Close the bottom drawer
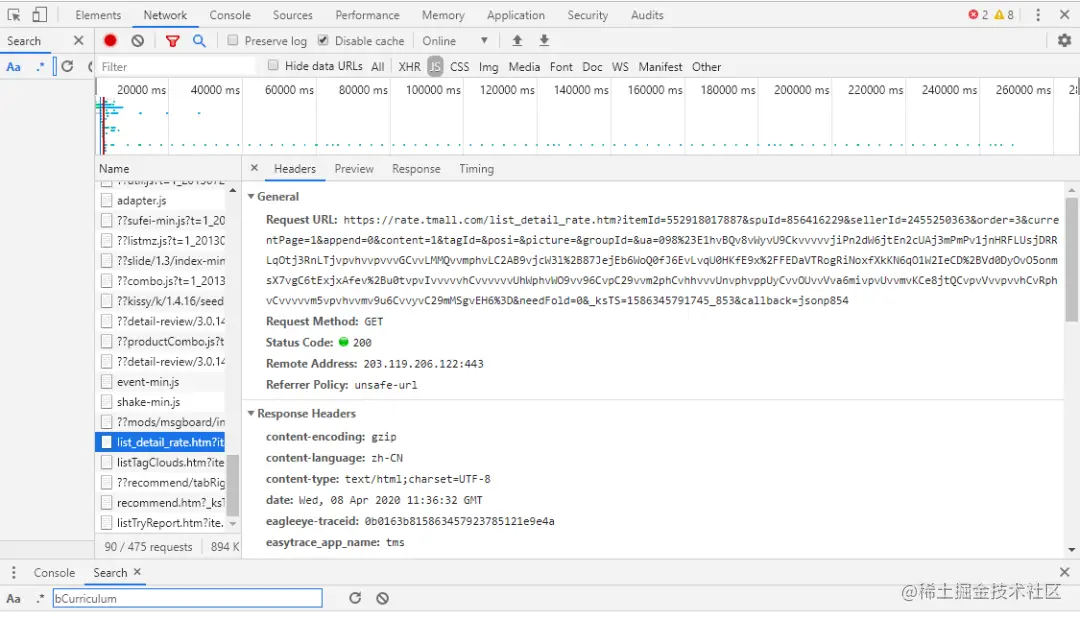 (1064, 572)
